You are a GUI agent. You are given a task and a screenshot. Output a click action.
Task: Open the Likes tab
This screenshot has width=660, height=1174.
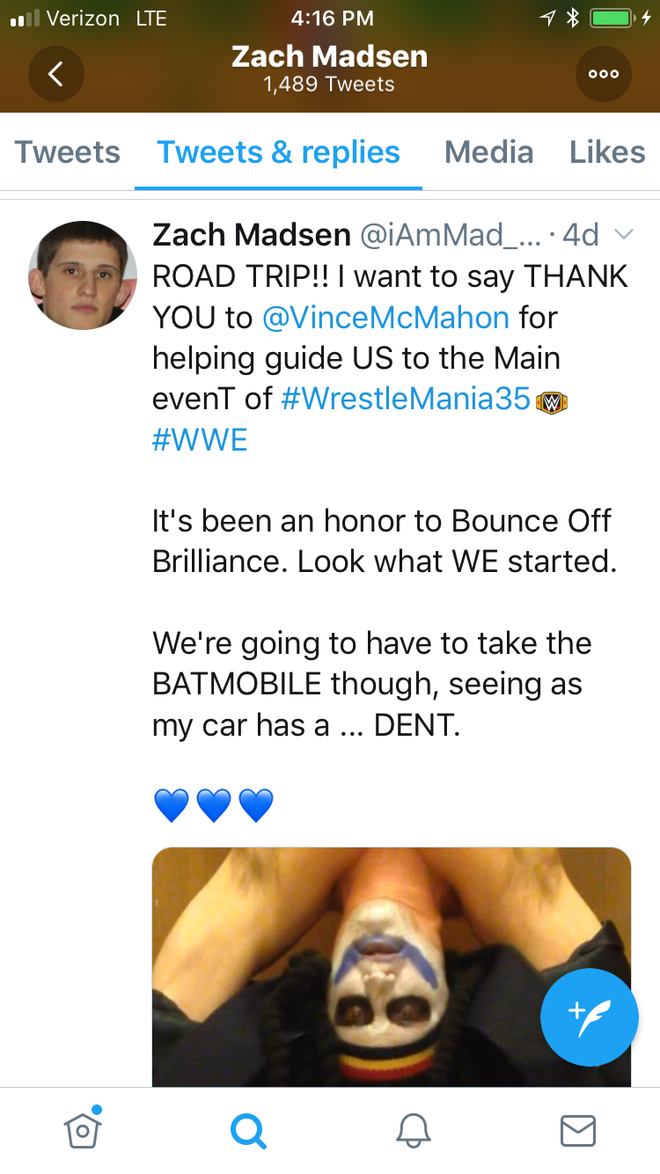point(607,152)
